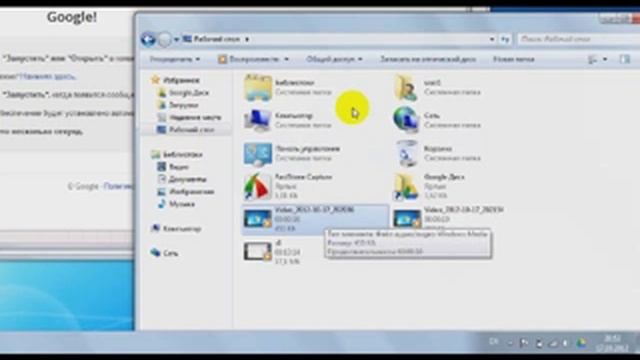Click the refresh button next to the address bar
The height and width of the screenshot is (360, 640).
(505, 39)
